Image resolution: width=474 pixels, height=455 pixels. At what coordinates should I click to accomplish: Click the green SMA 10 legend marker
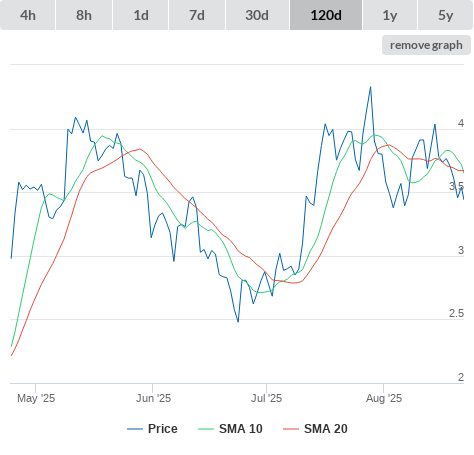(x=206, y=429)
